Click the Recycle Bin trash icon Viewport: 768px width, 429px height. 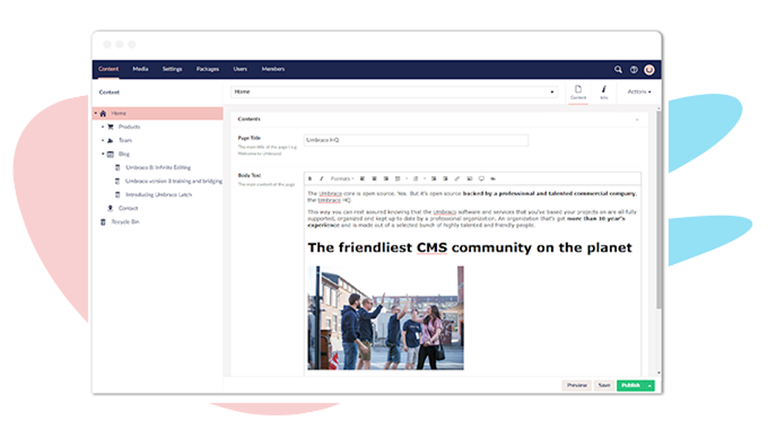coord(103,222)
